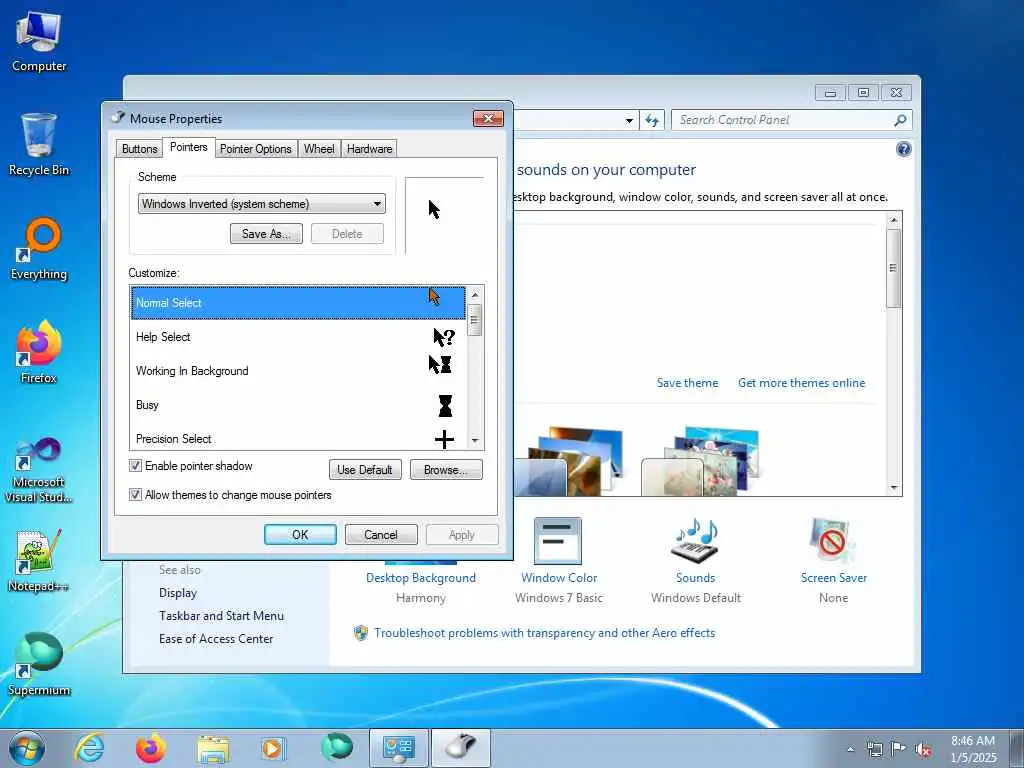Switch to the Mouse Properties taskbar button
This screenshot has height=768, width=1024.
click(x=462, y=748)
